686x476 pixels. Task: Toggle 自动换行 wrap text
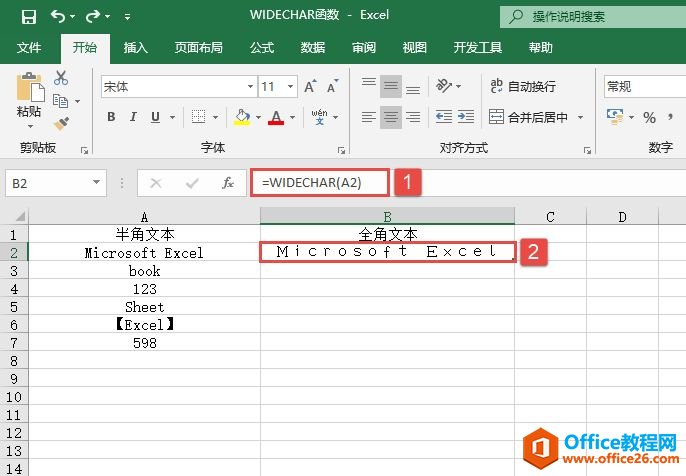[523, 86]
